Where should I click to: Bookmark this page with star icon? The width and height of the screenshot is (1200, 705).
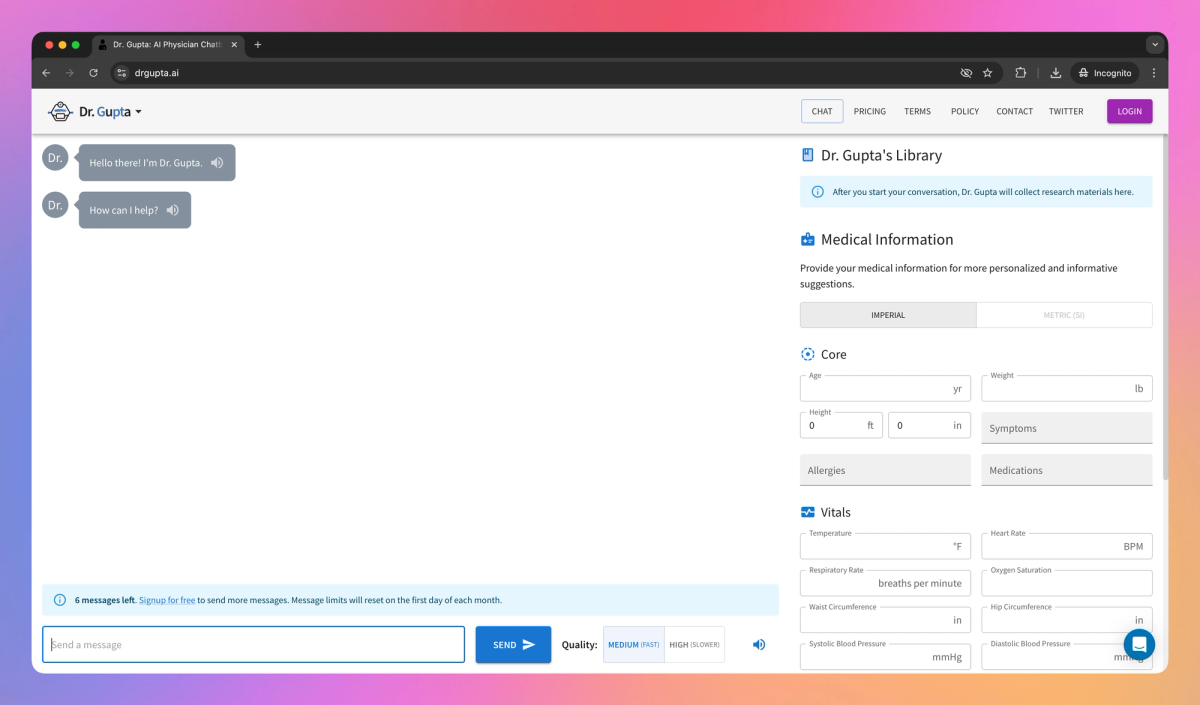tap(988, 73)
